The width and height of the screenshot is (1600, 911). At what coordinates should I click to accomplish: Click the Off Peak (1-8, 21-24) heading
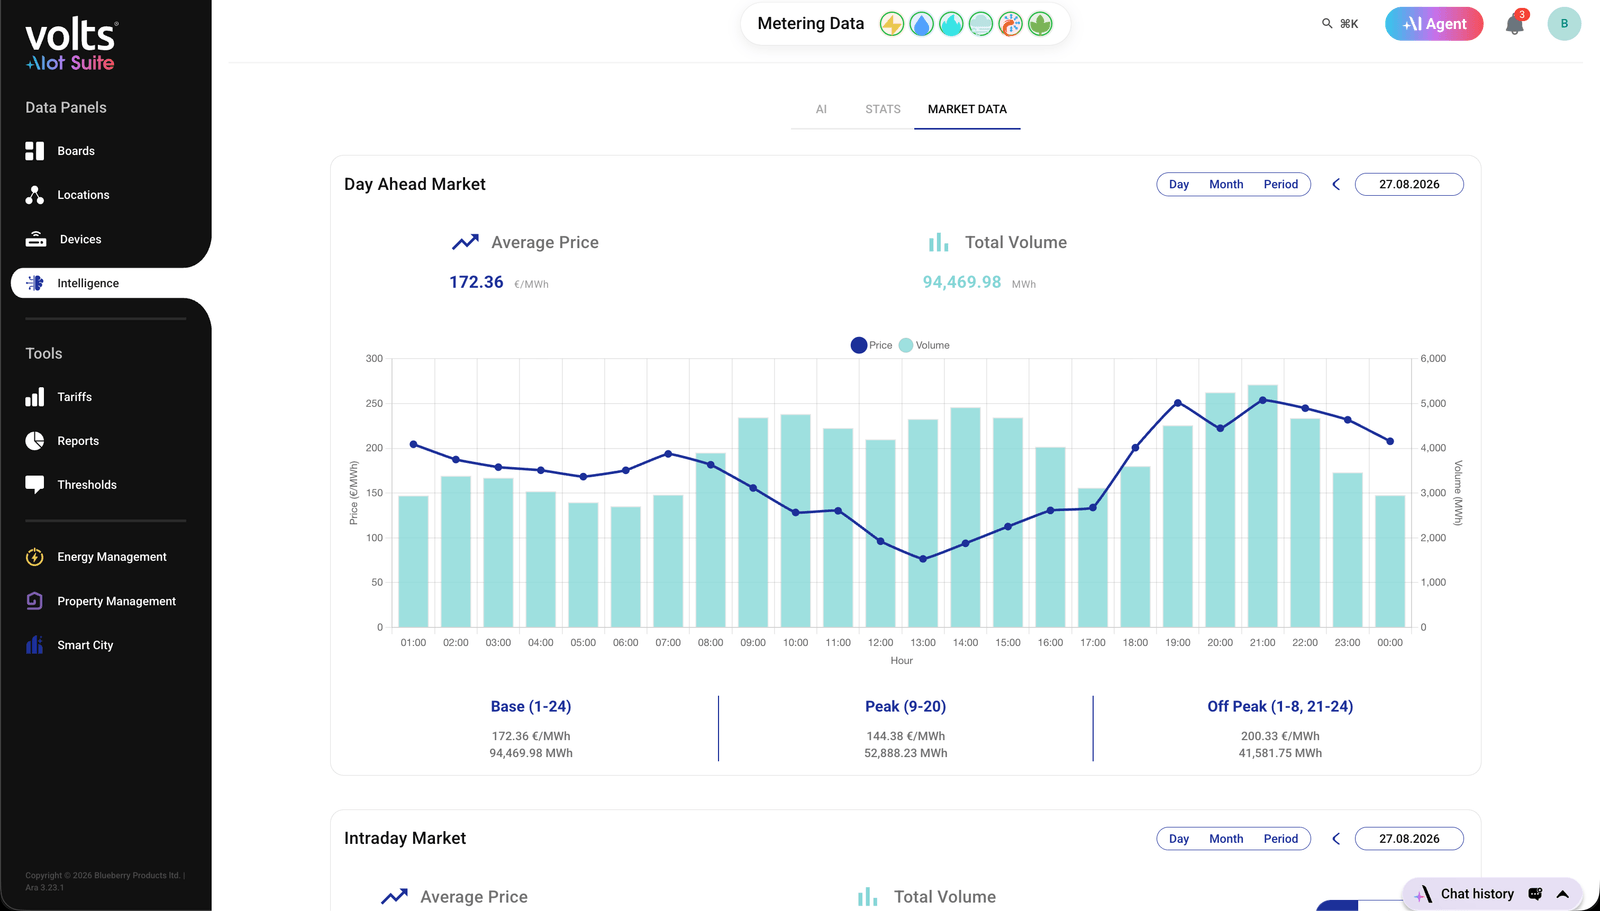1280,707
